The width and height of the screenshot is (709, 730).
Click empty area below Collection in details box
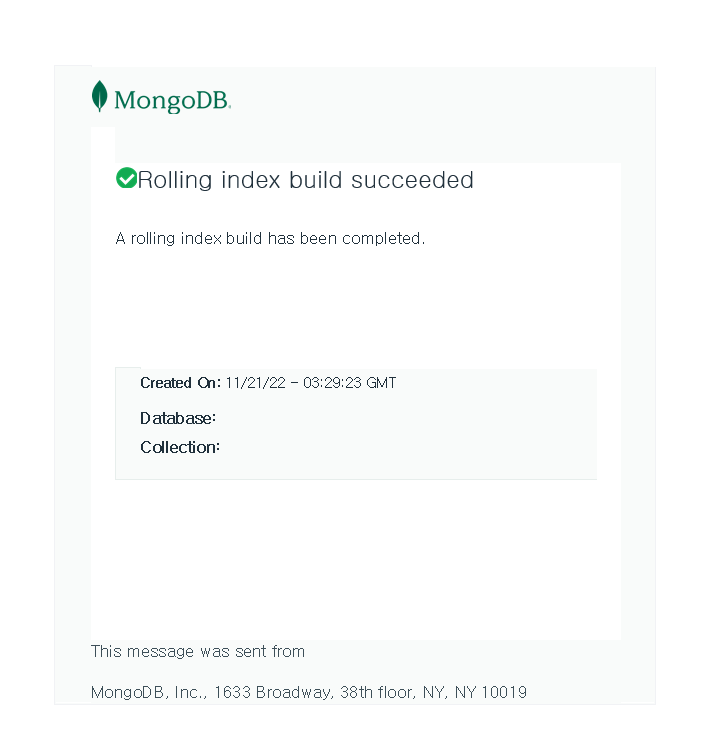click(356, 467)
